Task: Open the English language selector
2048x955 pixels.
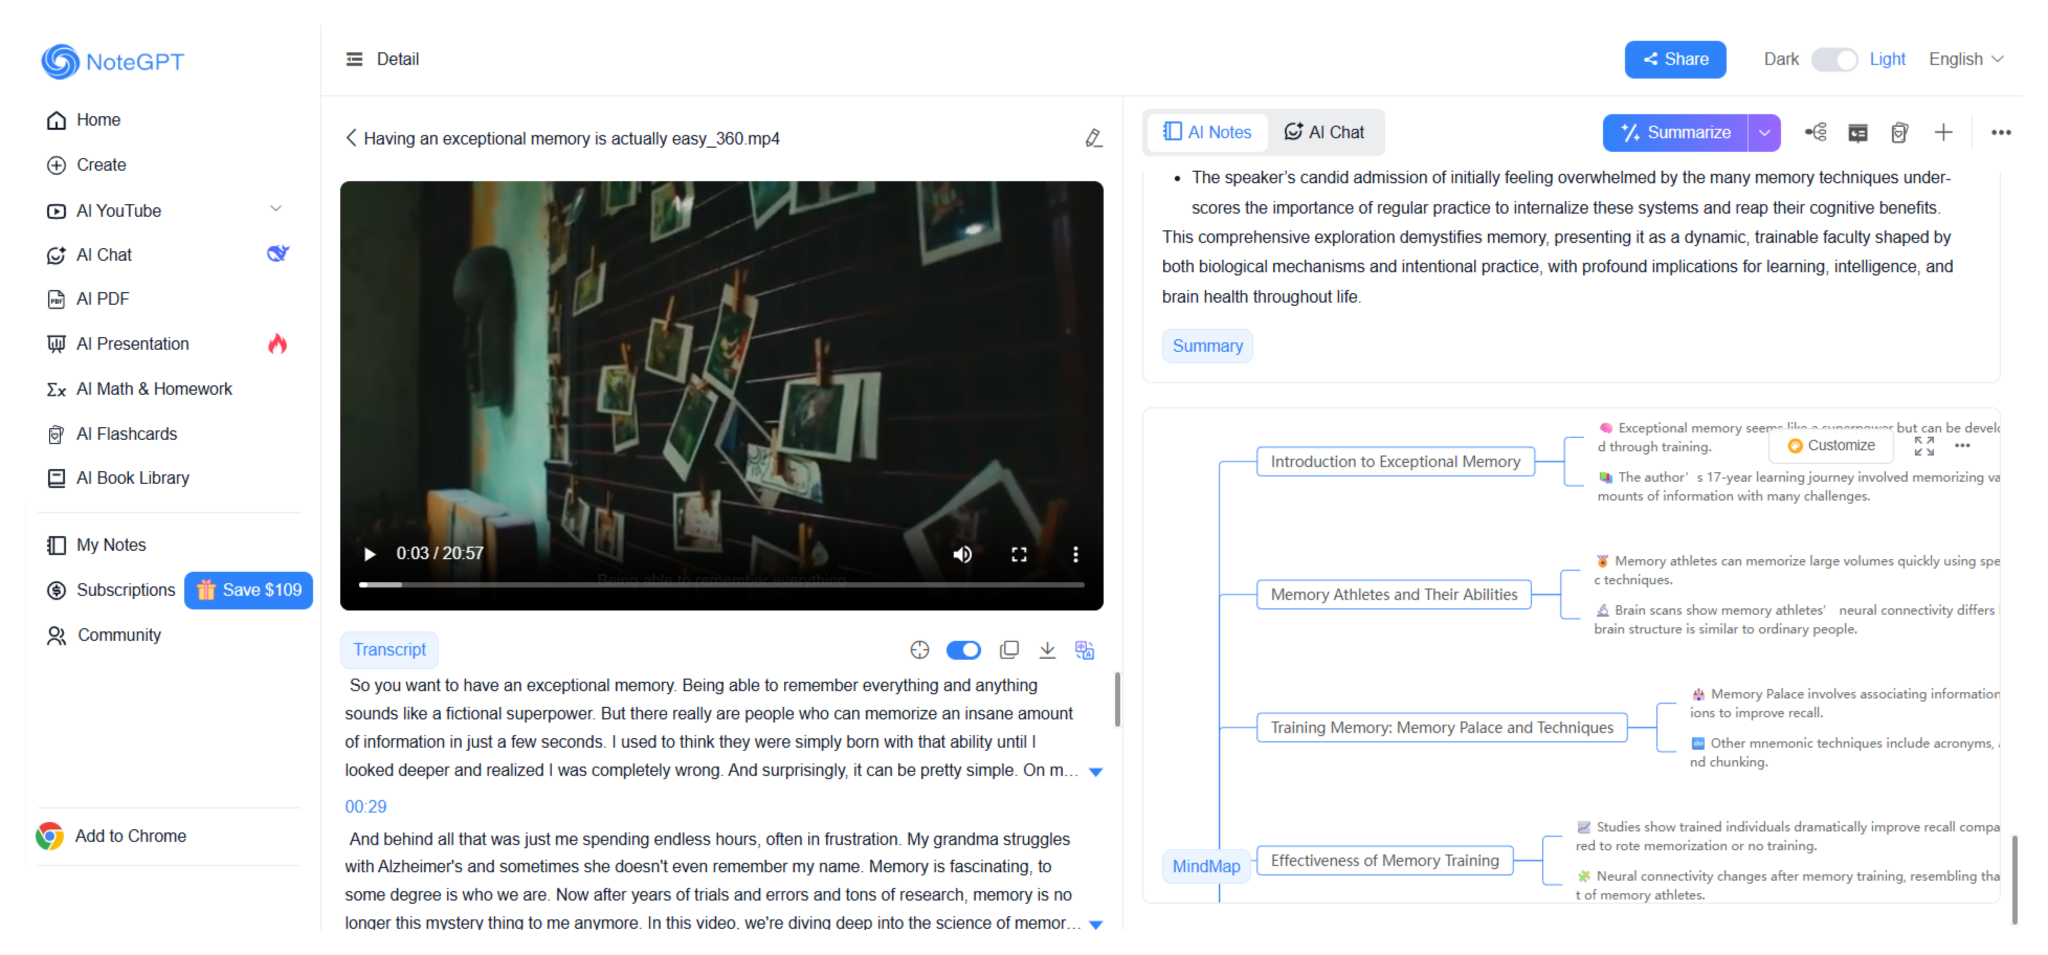Action: click(1966, 59)
